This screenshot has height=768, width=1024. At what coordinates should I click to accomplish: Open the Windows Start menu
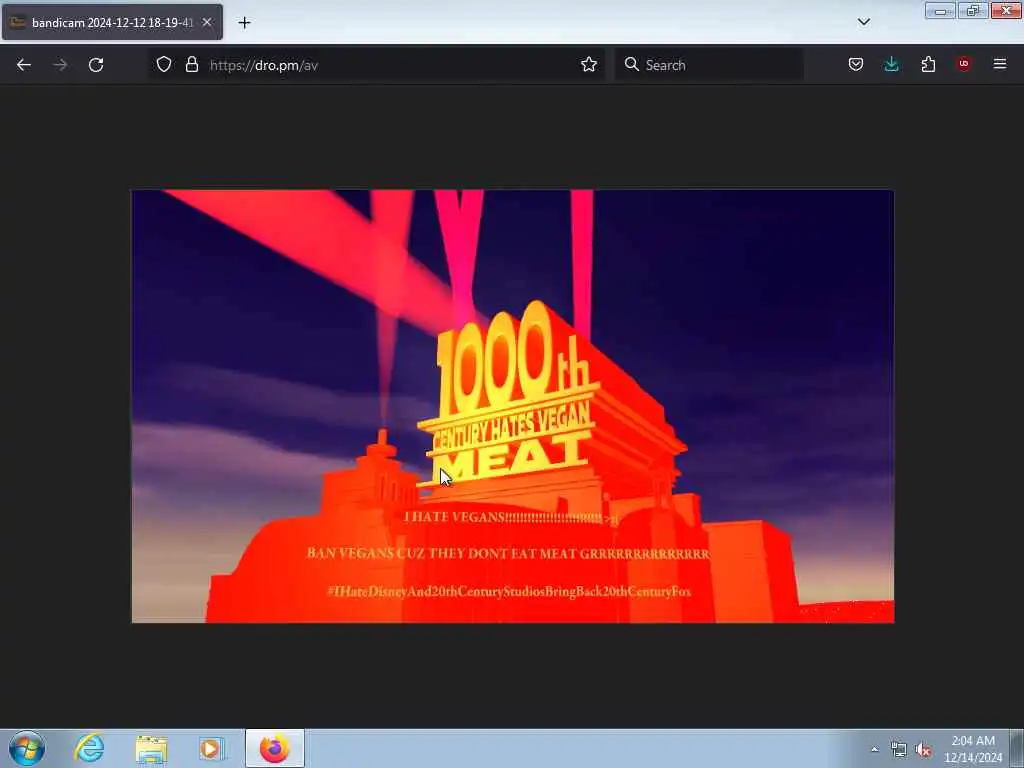27,748
